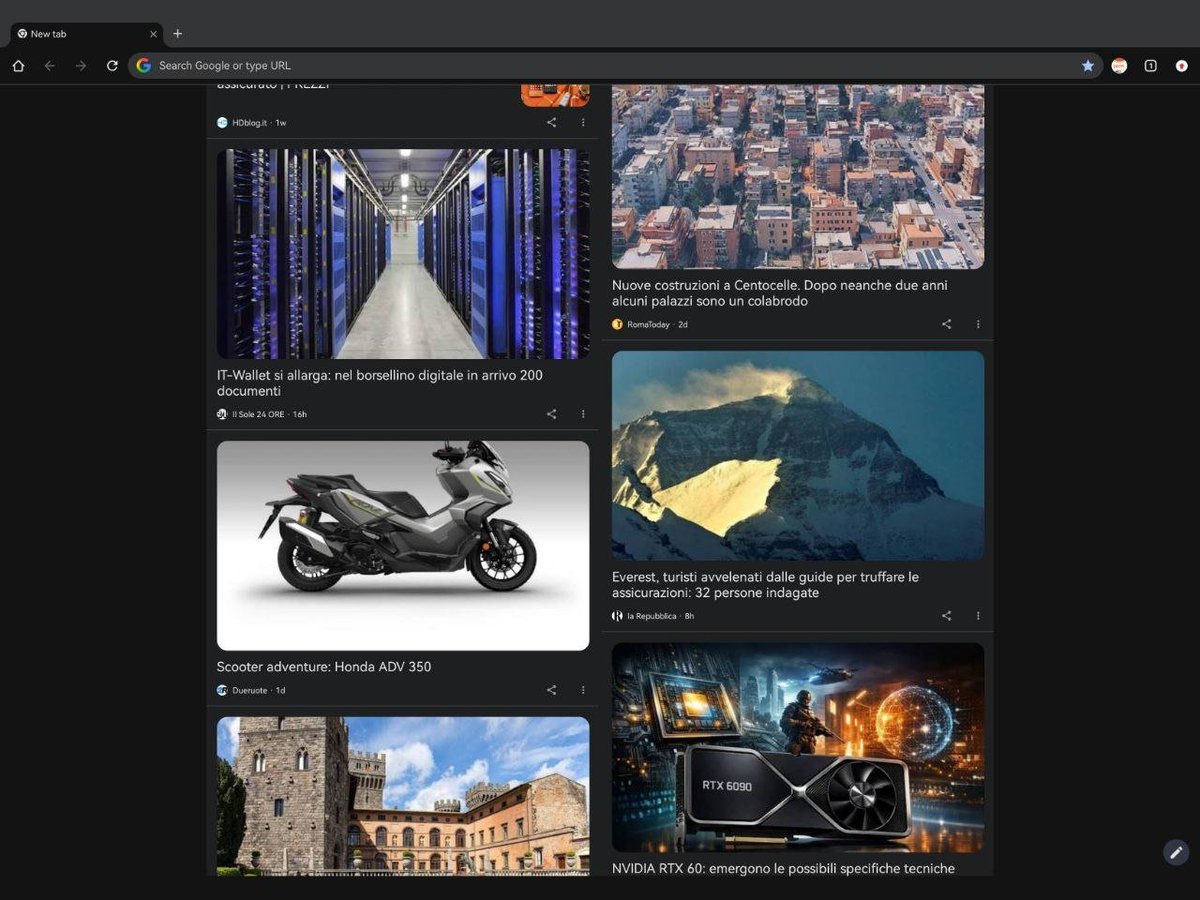Open the NVIDIA RTX 60 headline
The image size is (1200, 900).
tap(783, 869)
